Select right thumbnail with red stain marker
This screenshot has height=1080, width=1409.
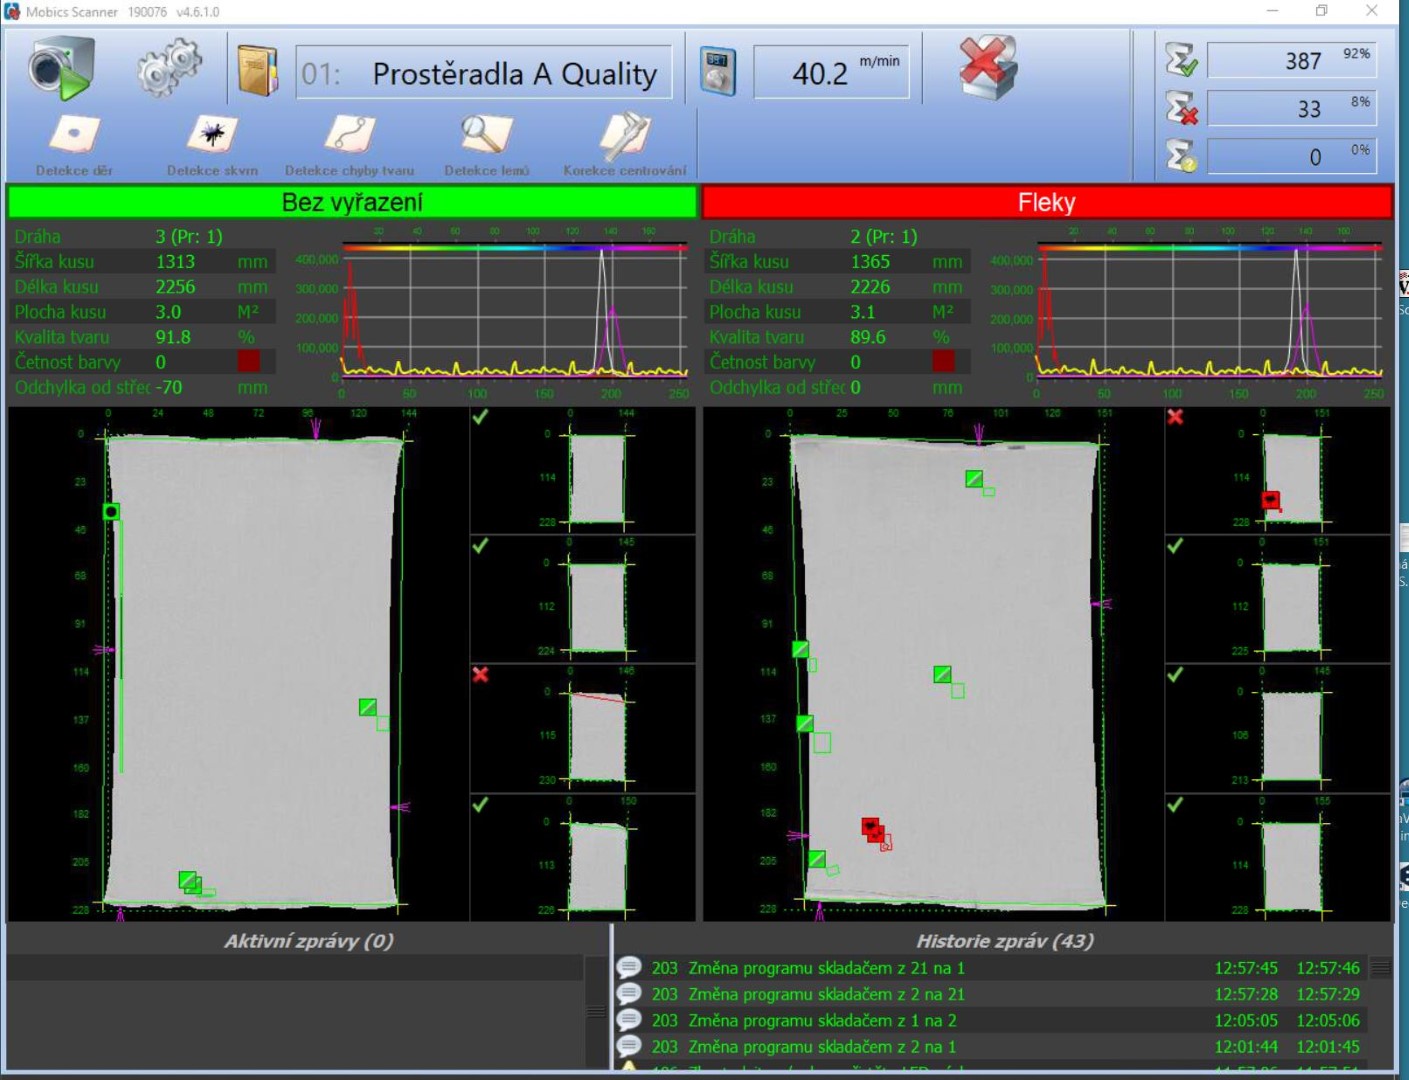[1278, 470]
